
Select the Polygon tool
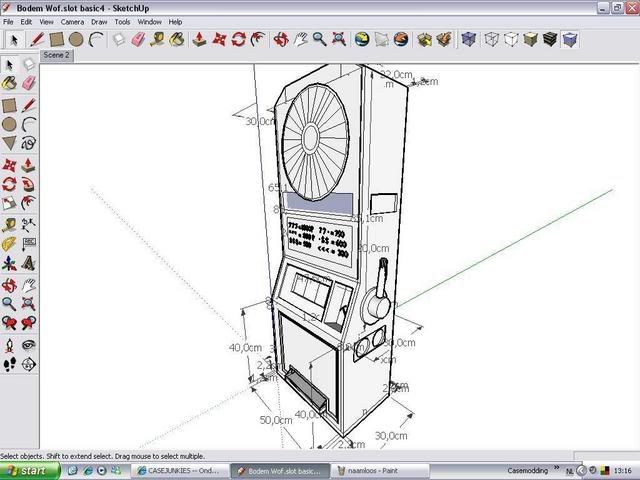coord(9,143)
